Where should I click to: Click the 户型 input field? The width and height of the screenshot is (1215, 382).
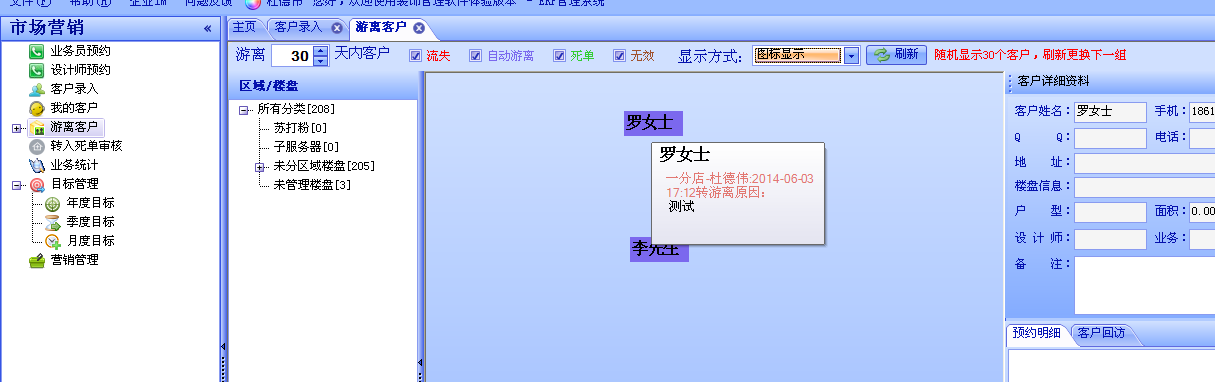pyautogui.click(x=1110, y=212)
